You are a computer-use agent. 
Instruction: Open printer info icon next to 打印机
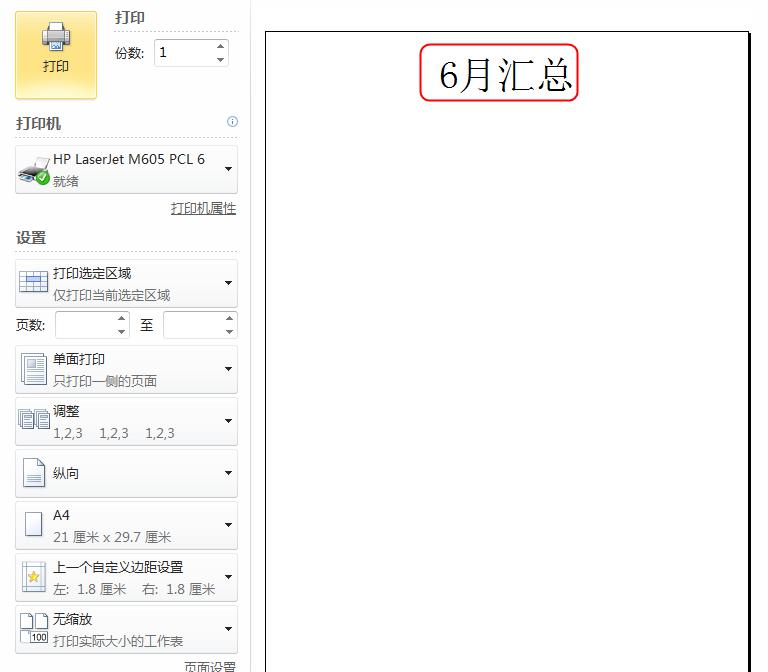(232, 121)
